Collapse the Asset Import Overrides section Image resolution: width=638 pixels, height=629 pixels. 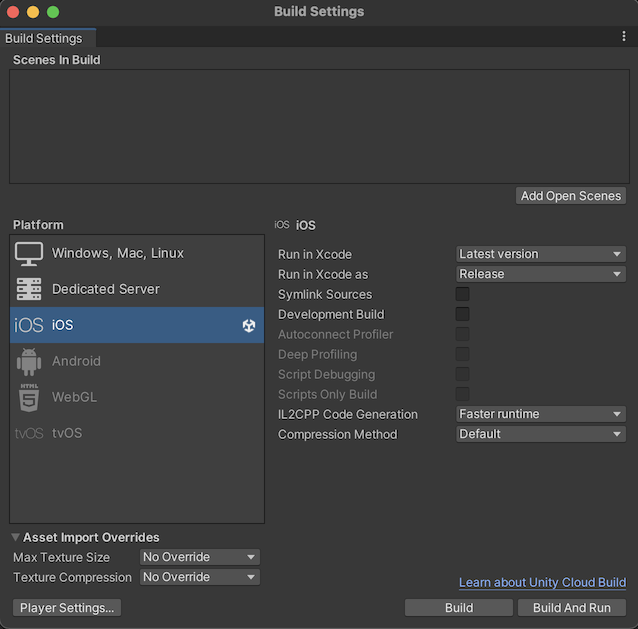(x=16, y=537)
